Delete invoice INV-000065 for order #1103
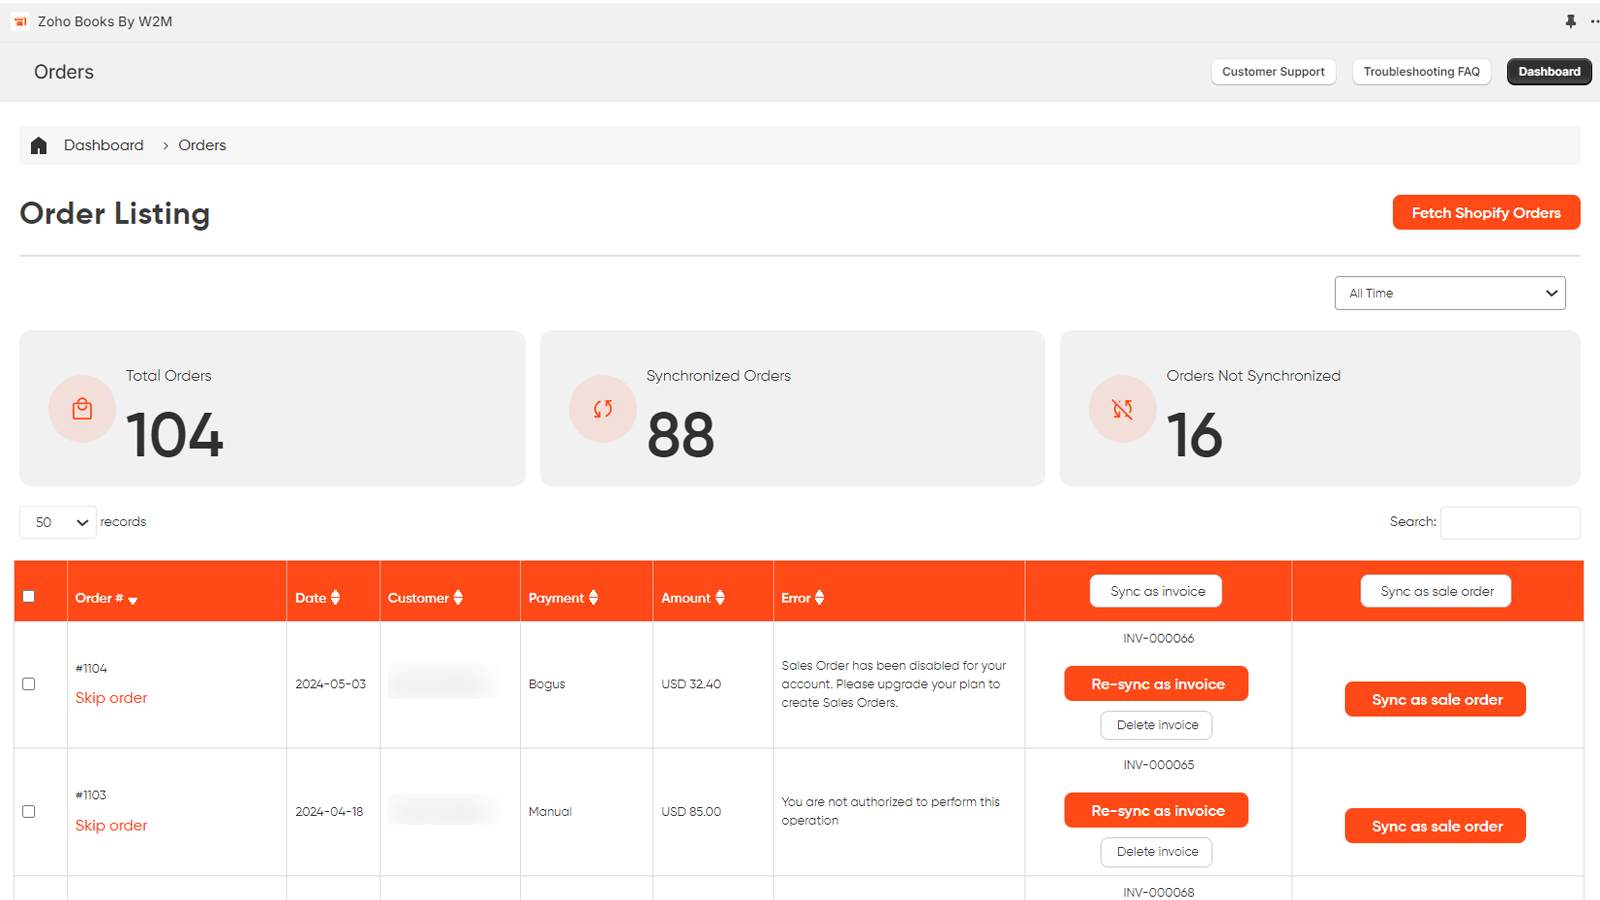 (x=1156, y=852)
